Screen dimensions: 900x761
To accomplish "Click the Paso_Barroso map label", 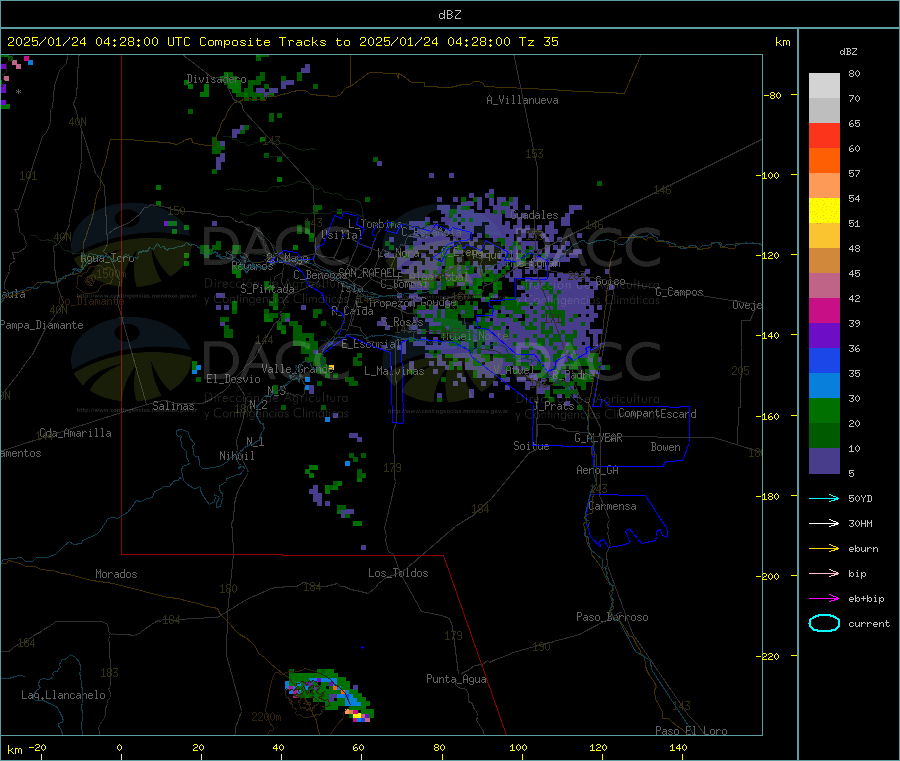I will point(612,617).
